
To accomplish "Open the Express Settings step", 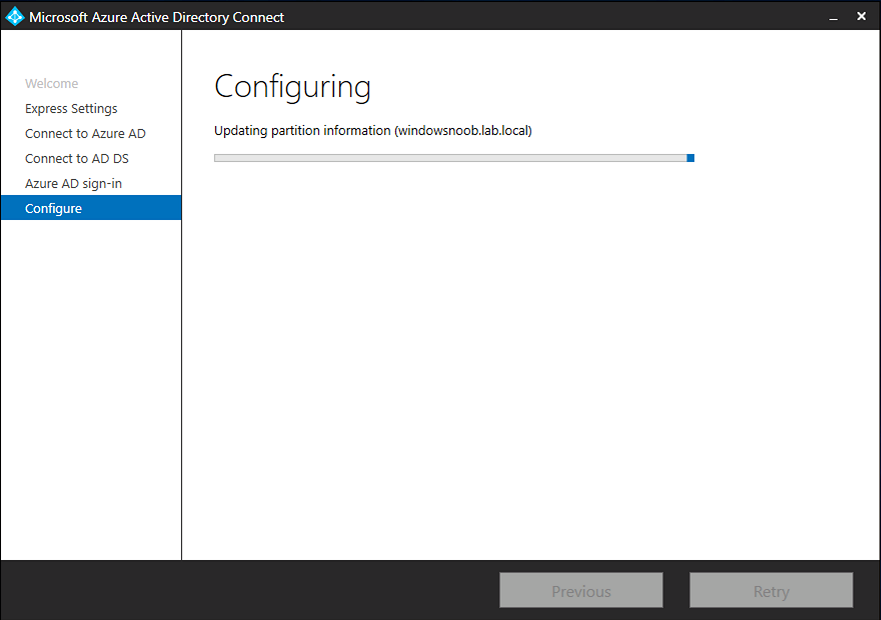I will (x=71, y=108).
